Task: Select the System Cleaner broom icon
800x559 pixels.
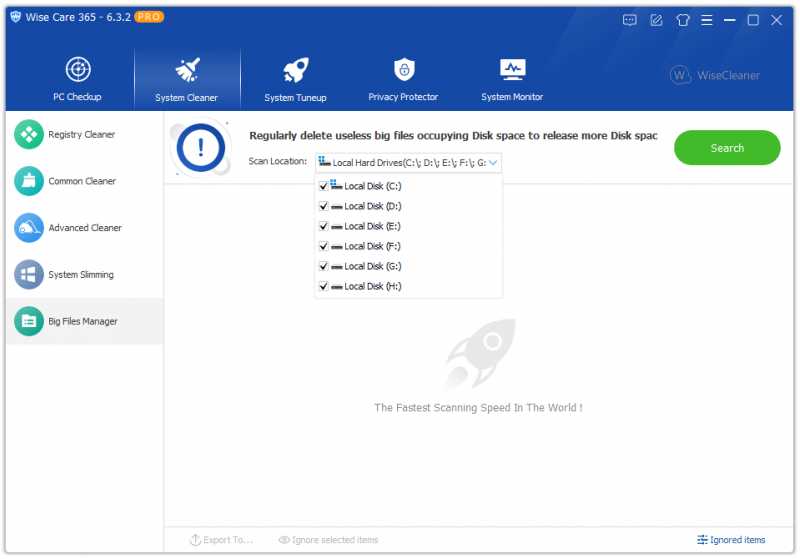Action: coord(187,70)
